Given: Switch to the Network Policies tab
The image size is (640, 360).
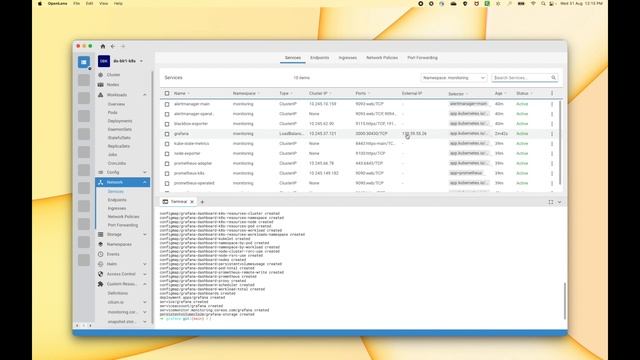Looking at the screenshot, I should [382, 58].
